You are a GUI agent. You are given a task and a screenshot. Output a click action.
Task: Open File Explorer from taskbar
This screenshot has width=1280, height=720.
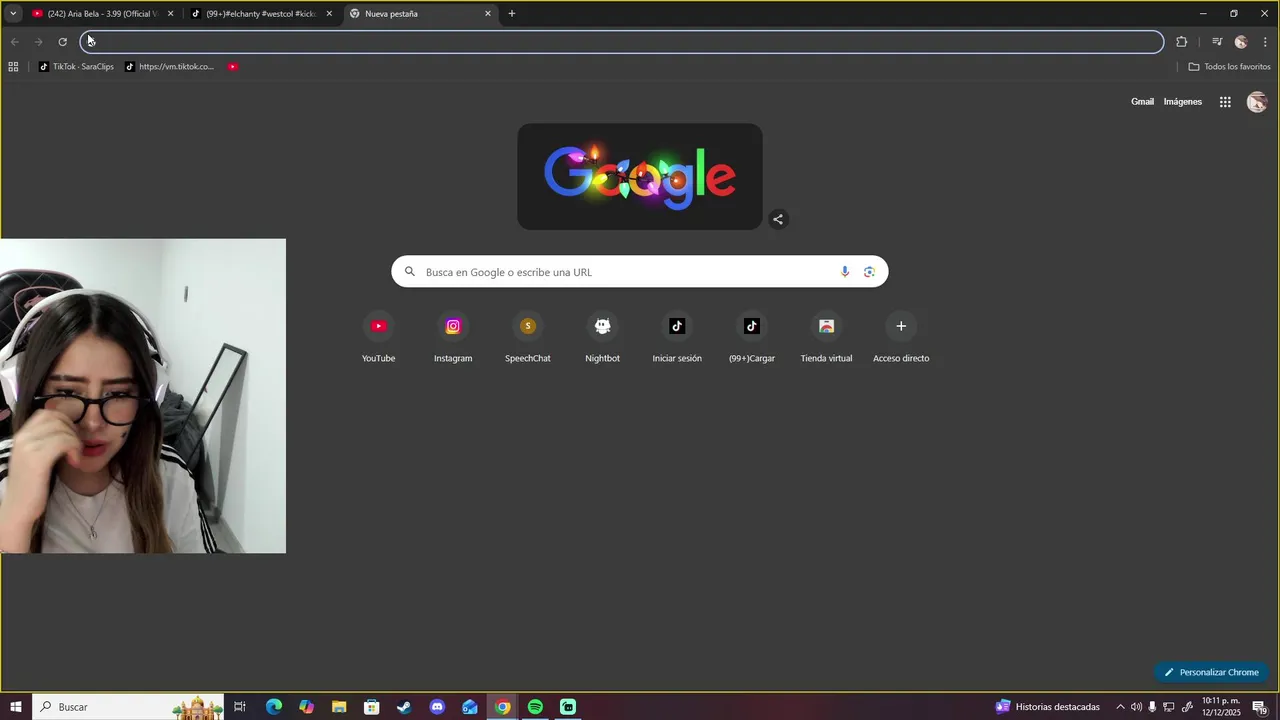tap(339, 707)
